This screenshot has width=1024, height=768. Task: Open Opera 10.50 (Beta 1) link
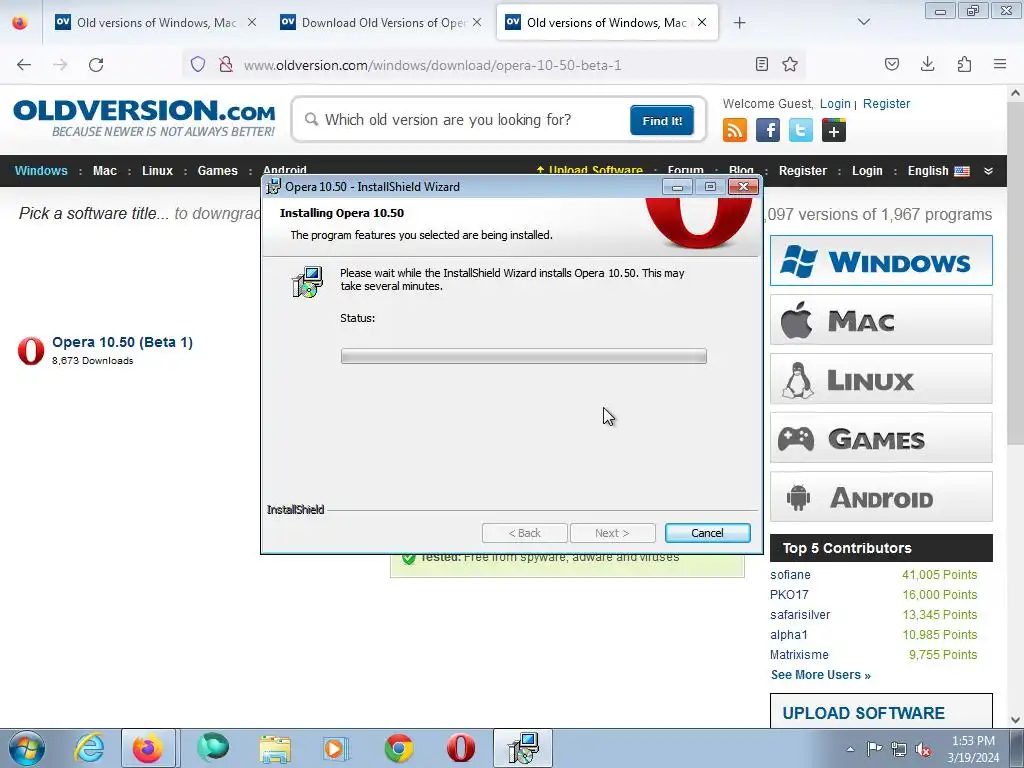pyautogui.click(x=122, y=342)
